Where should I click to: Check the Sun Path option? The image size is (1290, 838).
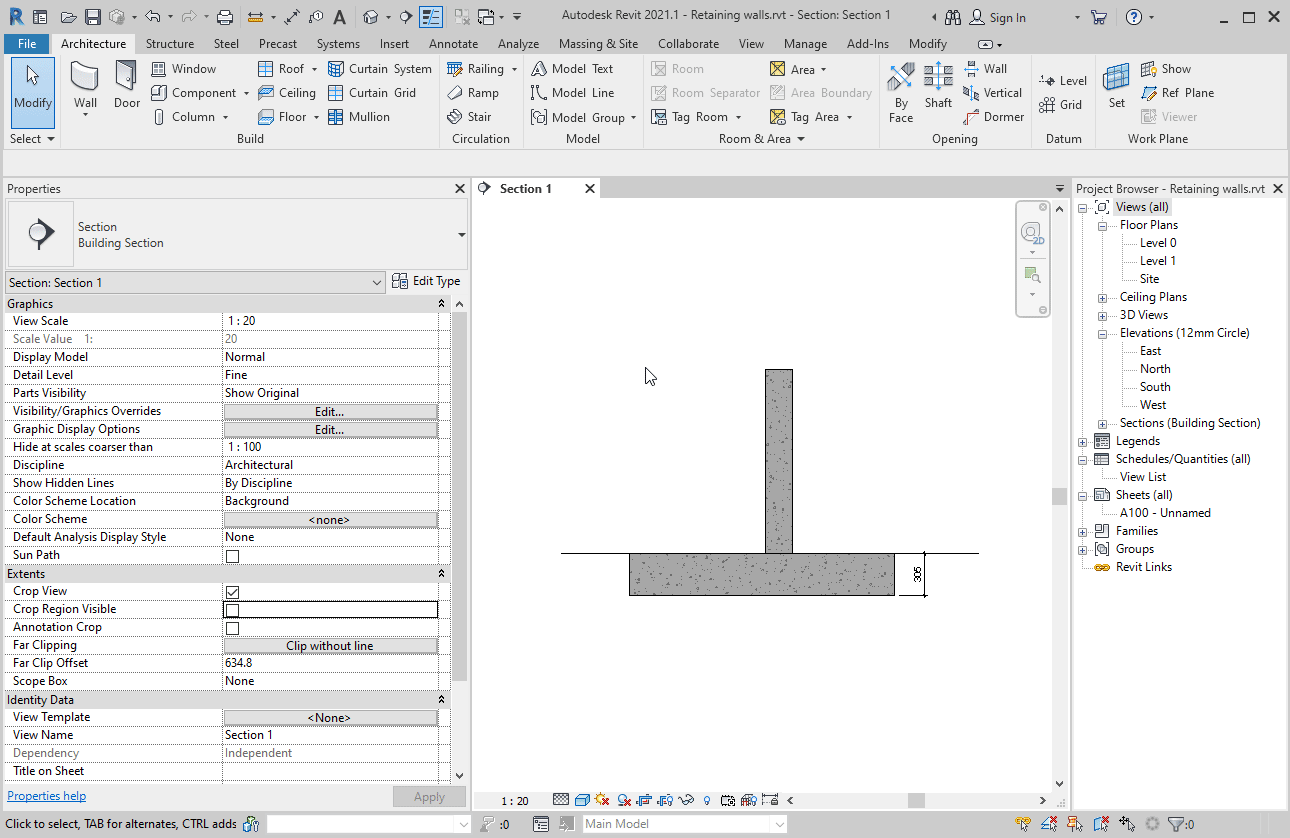click(232, 555)
